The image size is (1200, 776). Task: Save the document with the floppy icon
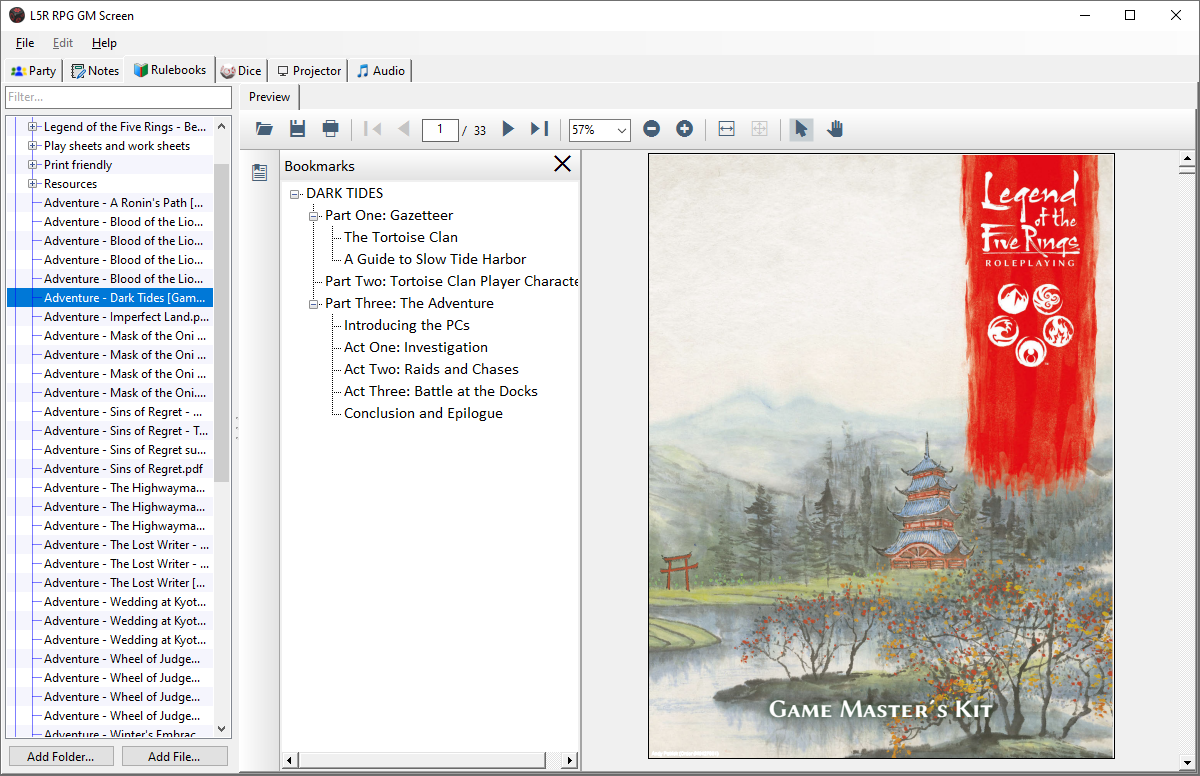coord(297,129)
